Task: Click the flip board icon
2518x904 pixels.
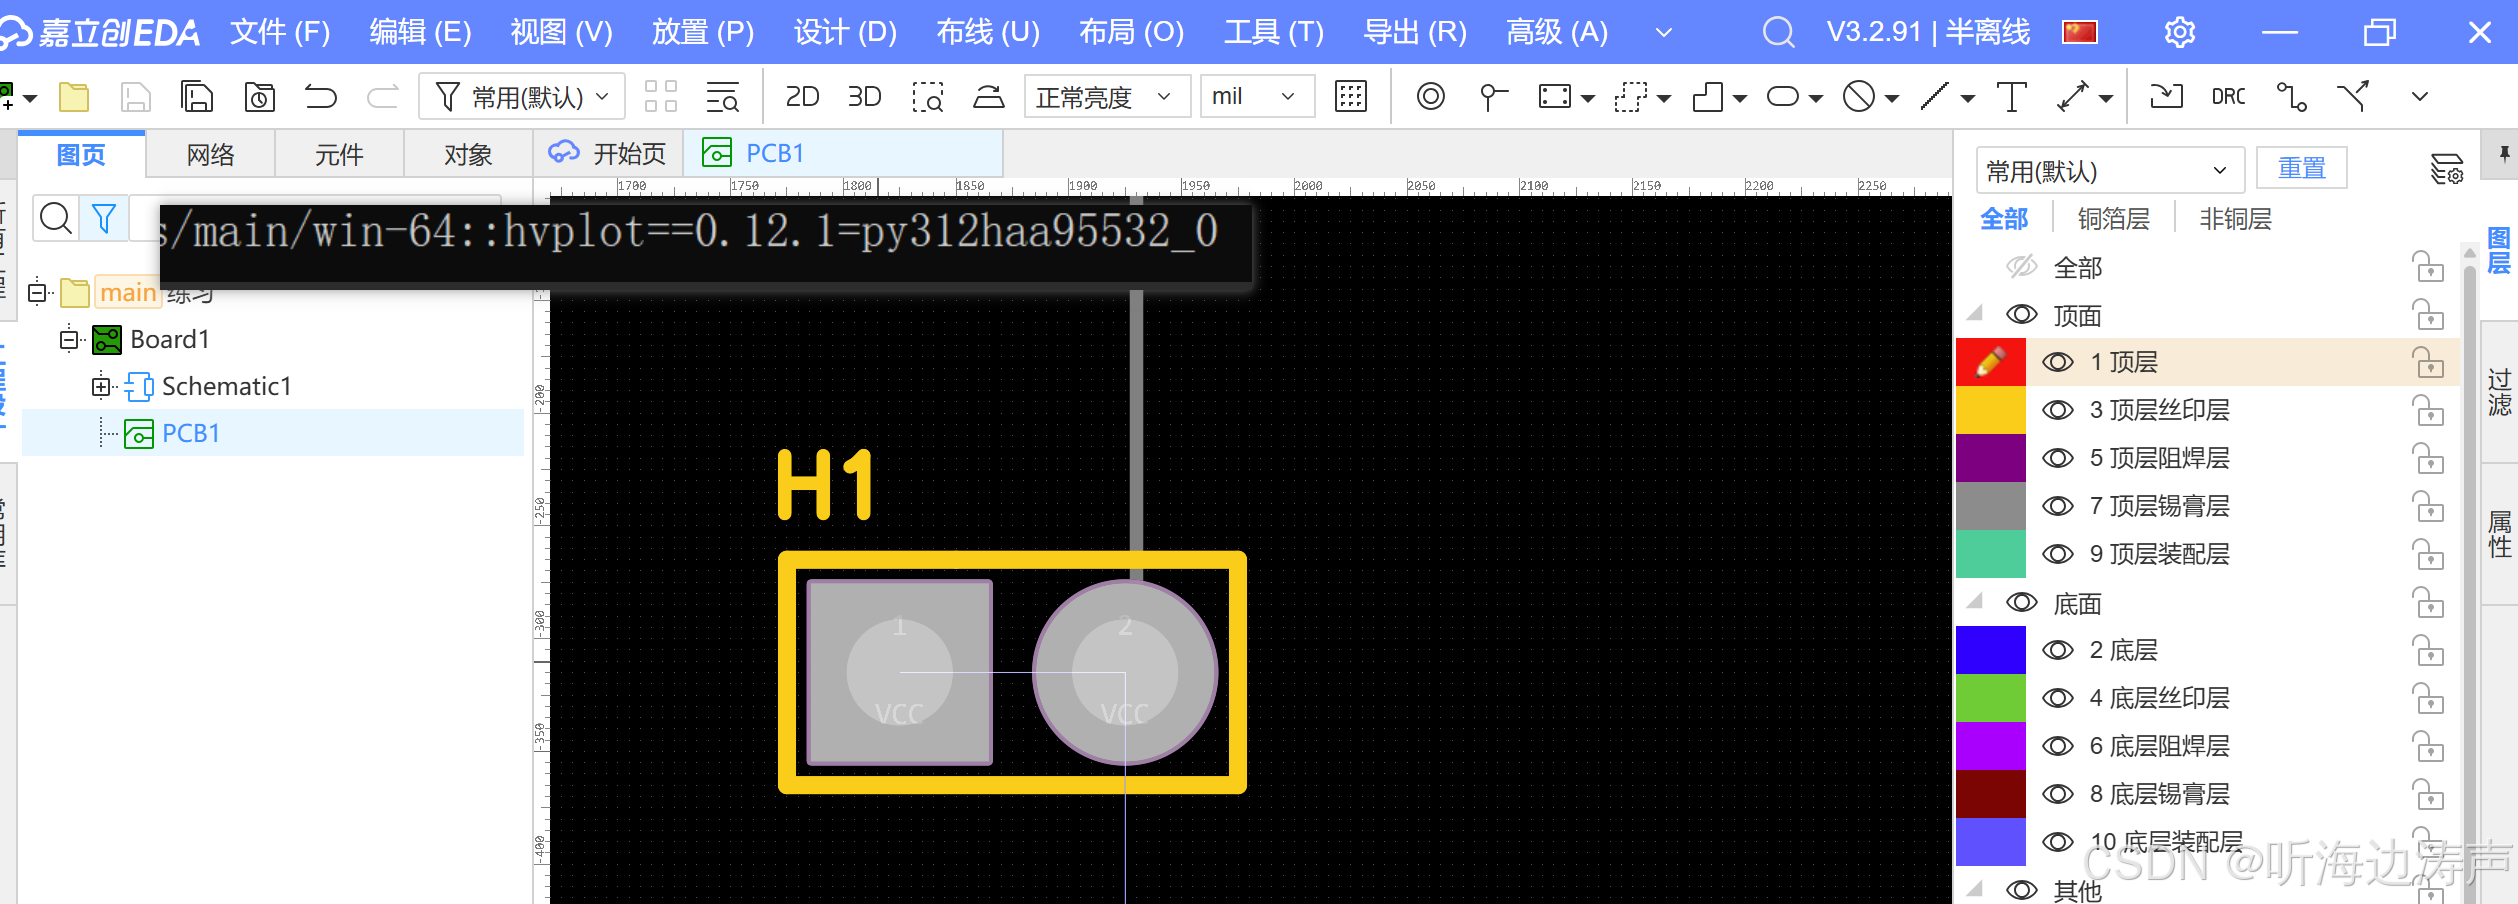Action: pos(989,97)
